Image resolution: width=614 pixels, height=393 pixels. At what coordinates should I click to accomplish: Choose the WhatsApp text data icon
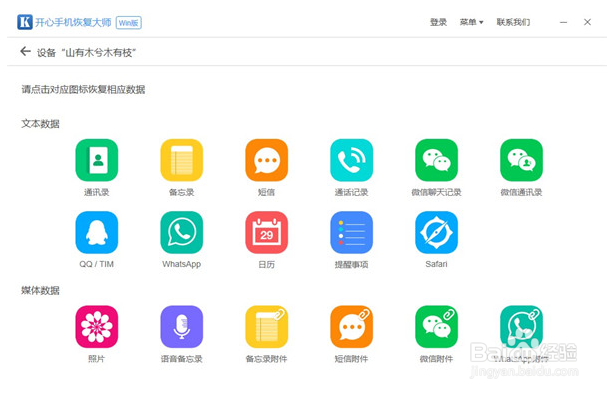(x=181, y=233)
